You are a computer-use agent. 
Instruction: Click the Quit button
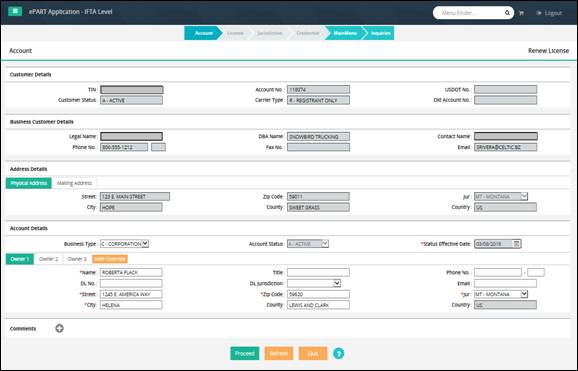point(313,353)
